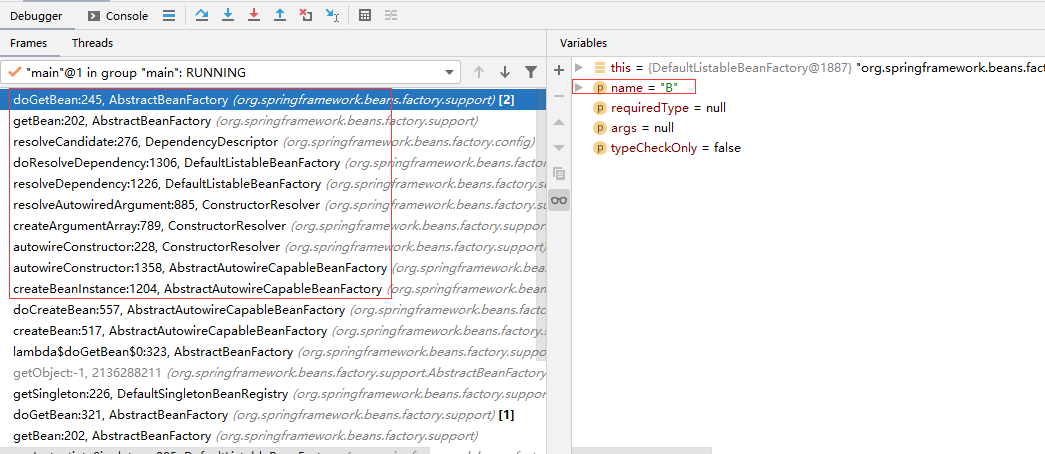This screenshot has width=1045, height=454.
Task: Switch to the Threads tab
Action: pos(93,43)
